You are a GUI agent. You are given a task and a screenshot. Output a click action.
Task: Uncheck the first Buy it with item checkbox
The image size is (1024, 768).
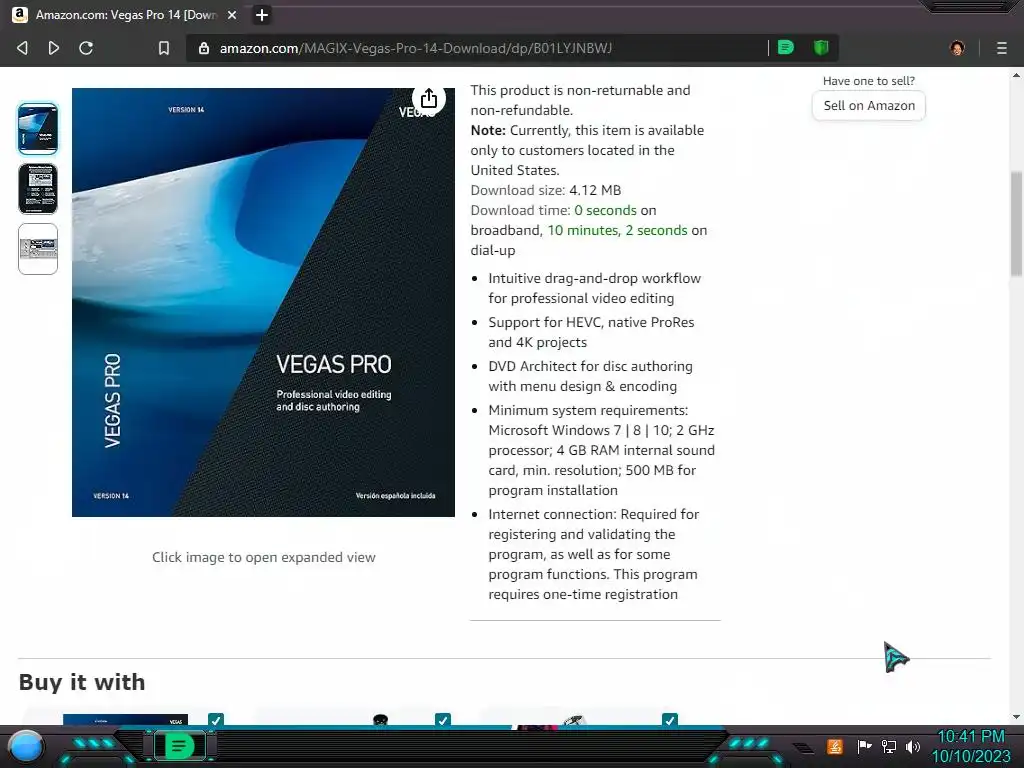point(216,719)
